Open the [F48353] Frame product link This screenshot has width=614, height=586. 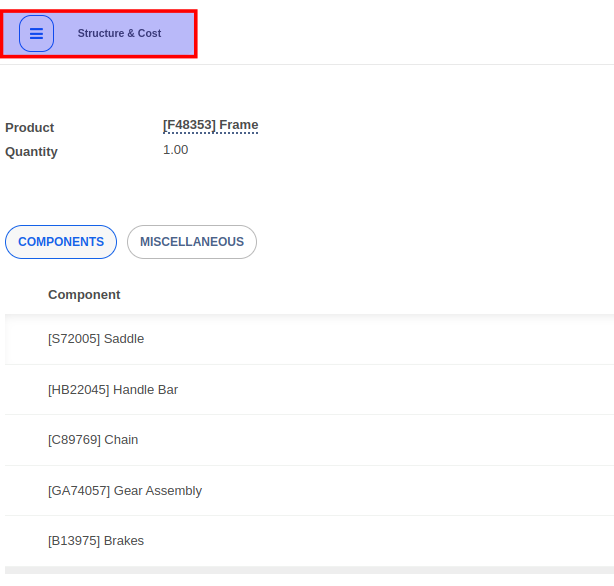(210, 125)
